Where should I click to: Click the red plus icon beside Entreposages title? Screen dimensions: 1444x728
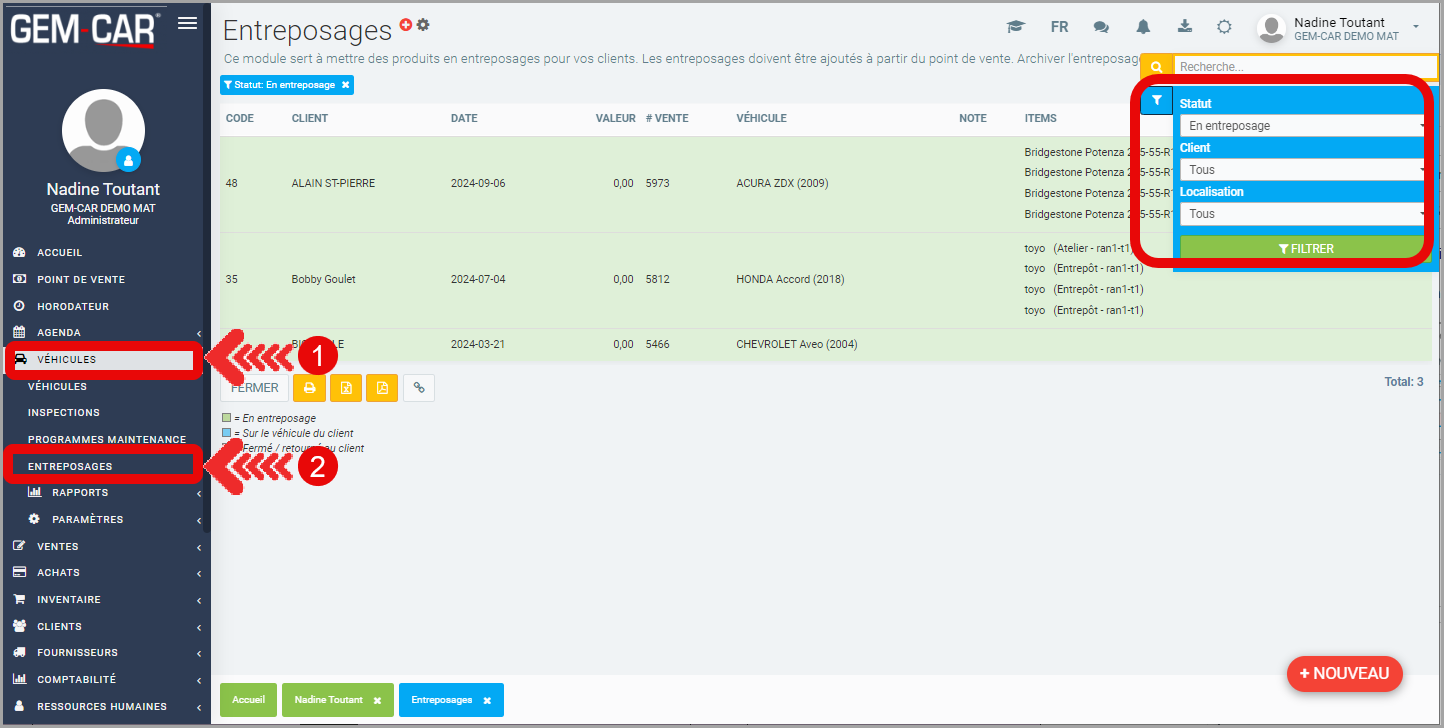[x=405, y=25]
